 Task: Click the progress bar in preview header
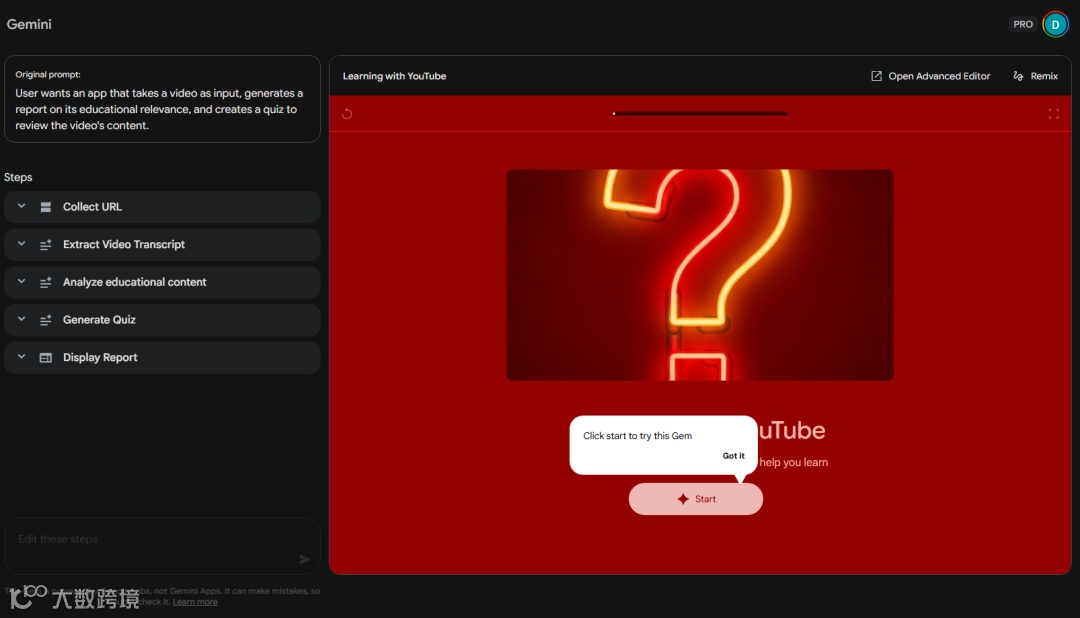pyautogui.click(x=700, y=114)
